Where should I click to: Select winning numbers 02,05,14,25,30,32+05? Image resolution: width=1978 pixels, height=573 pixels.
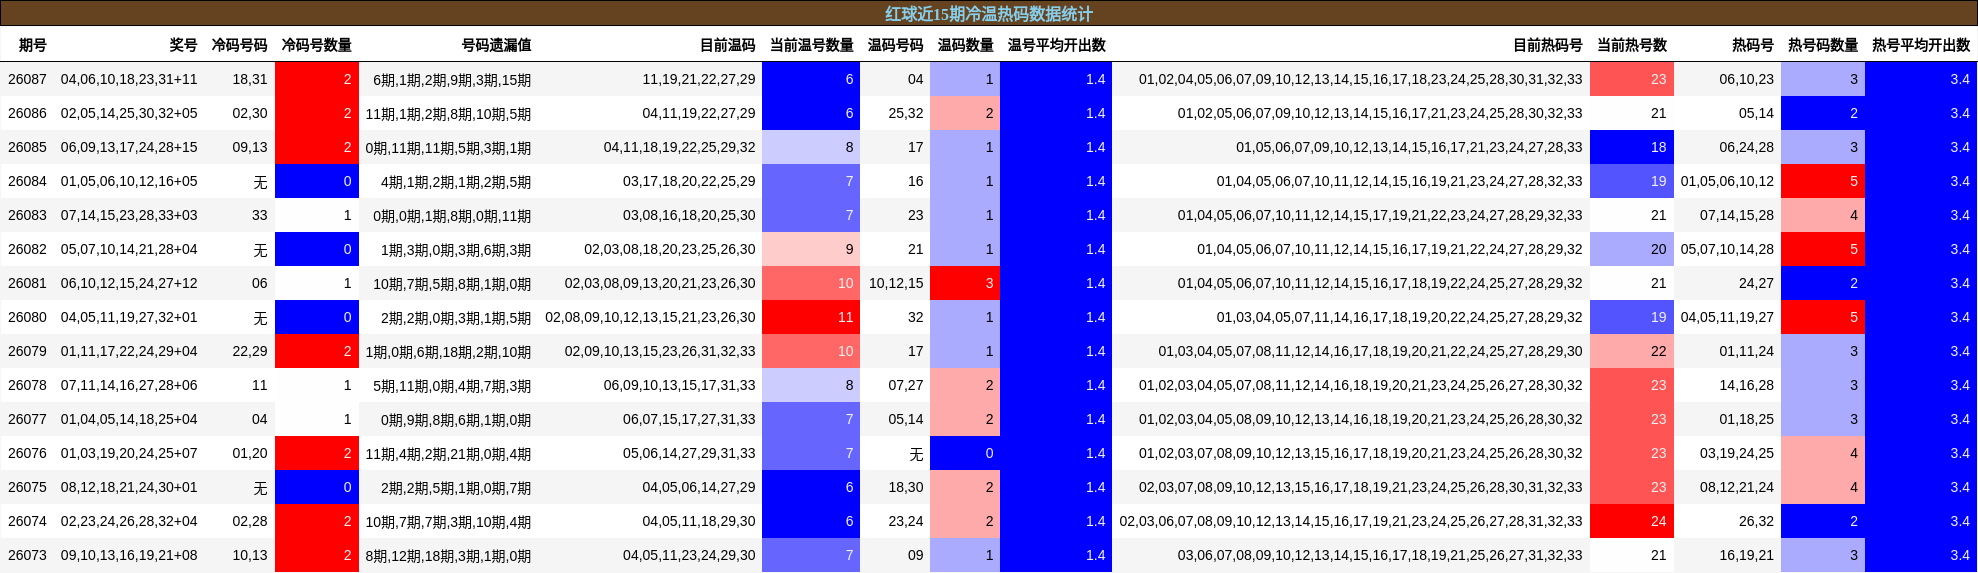[x=129, y=113]
